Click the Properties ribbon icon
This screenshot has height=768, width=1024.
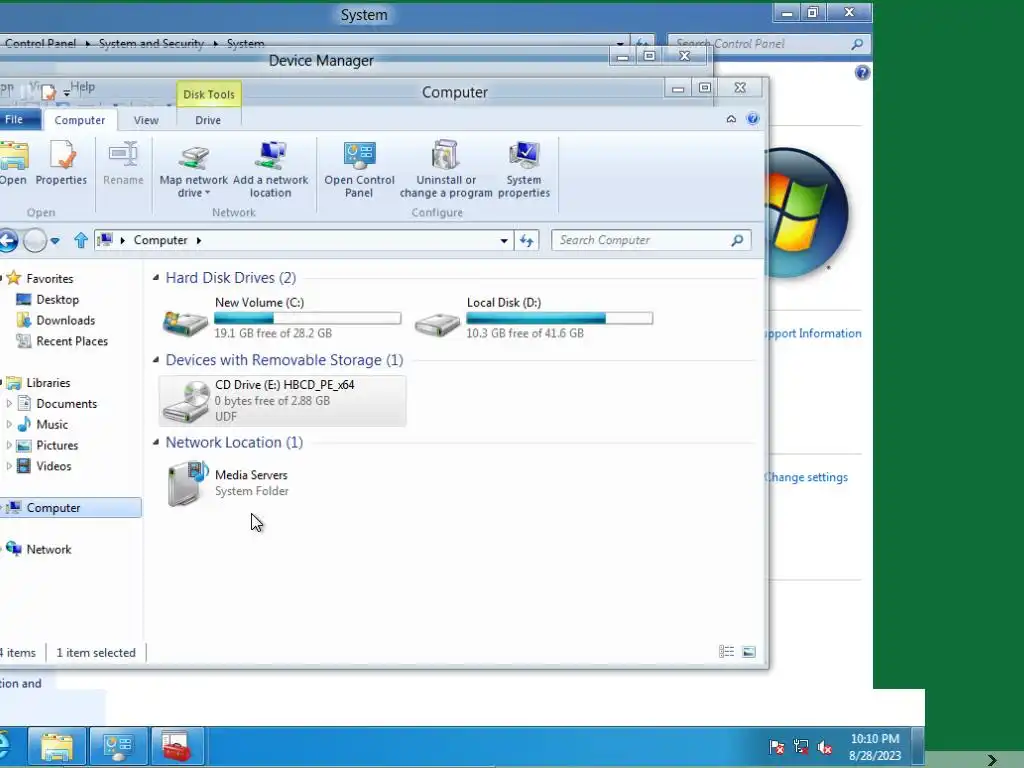61,163
